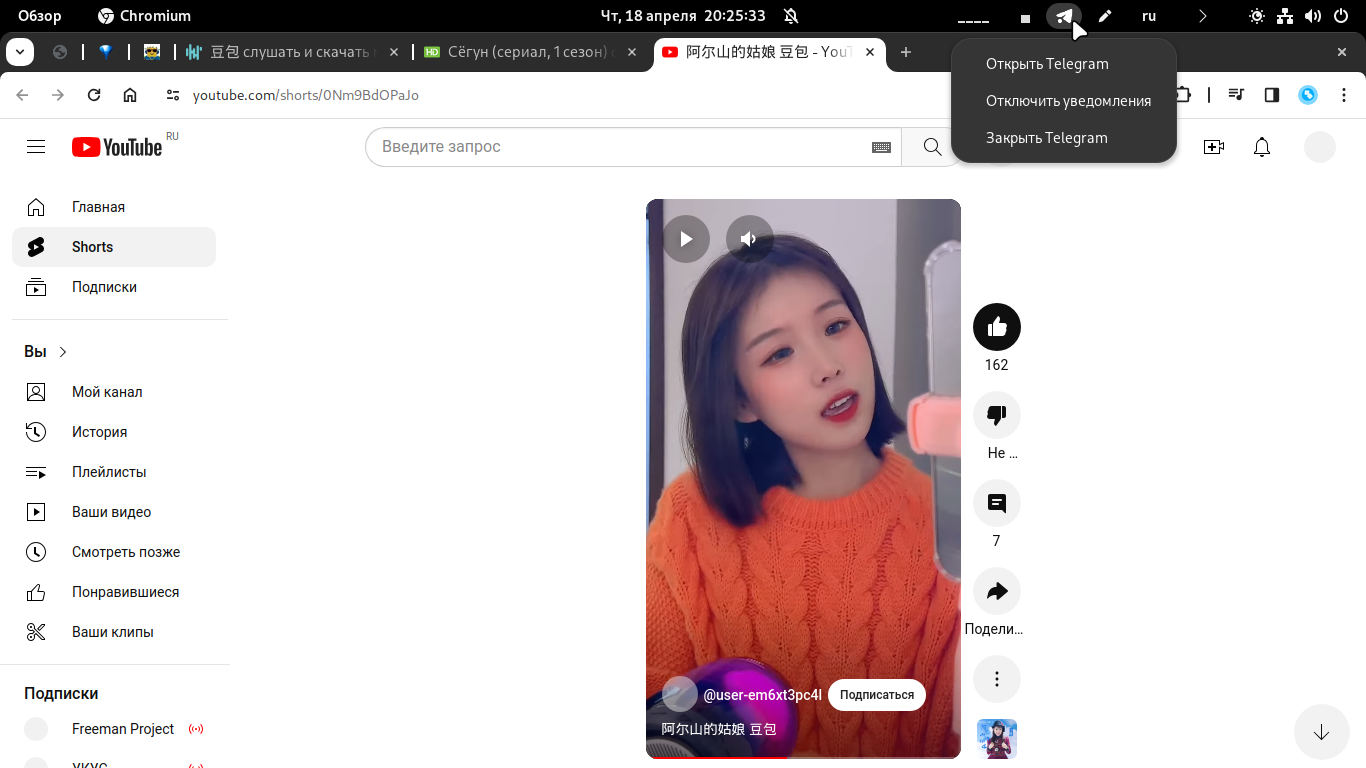Open 'Подписки' in the sidebar
This screenshot has height=768, width=1366.
coord(114,287)
